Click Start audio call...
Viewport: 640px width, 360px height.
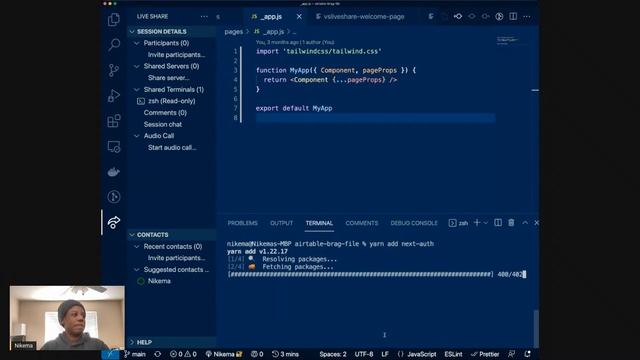[x=172, y=148]
